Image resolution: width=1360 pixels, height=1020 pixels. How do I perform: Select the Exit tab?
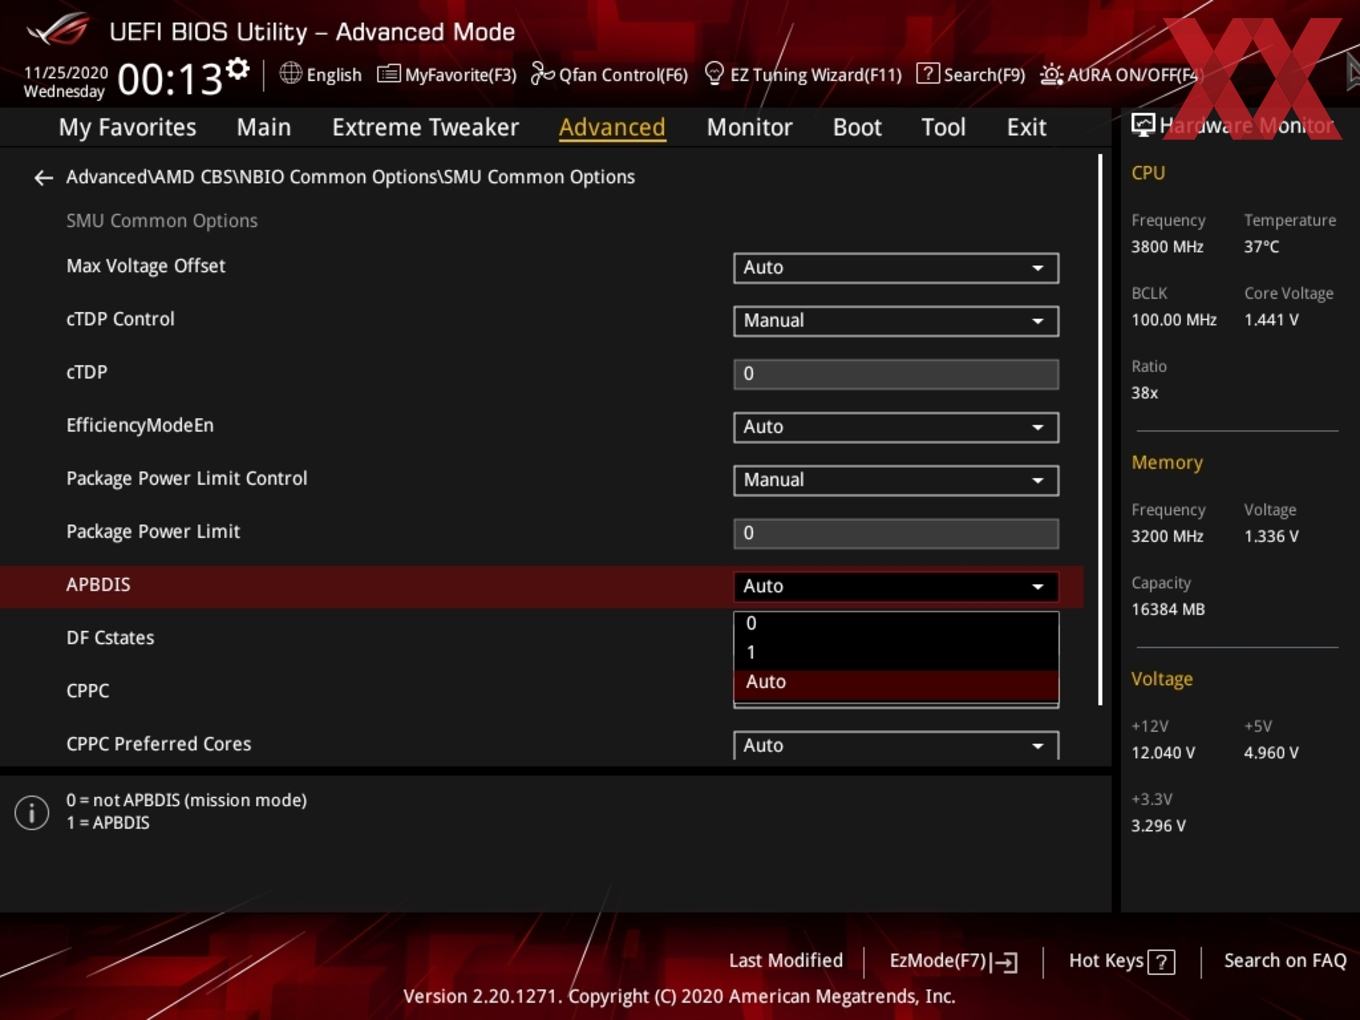[x=1026, y=127]
